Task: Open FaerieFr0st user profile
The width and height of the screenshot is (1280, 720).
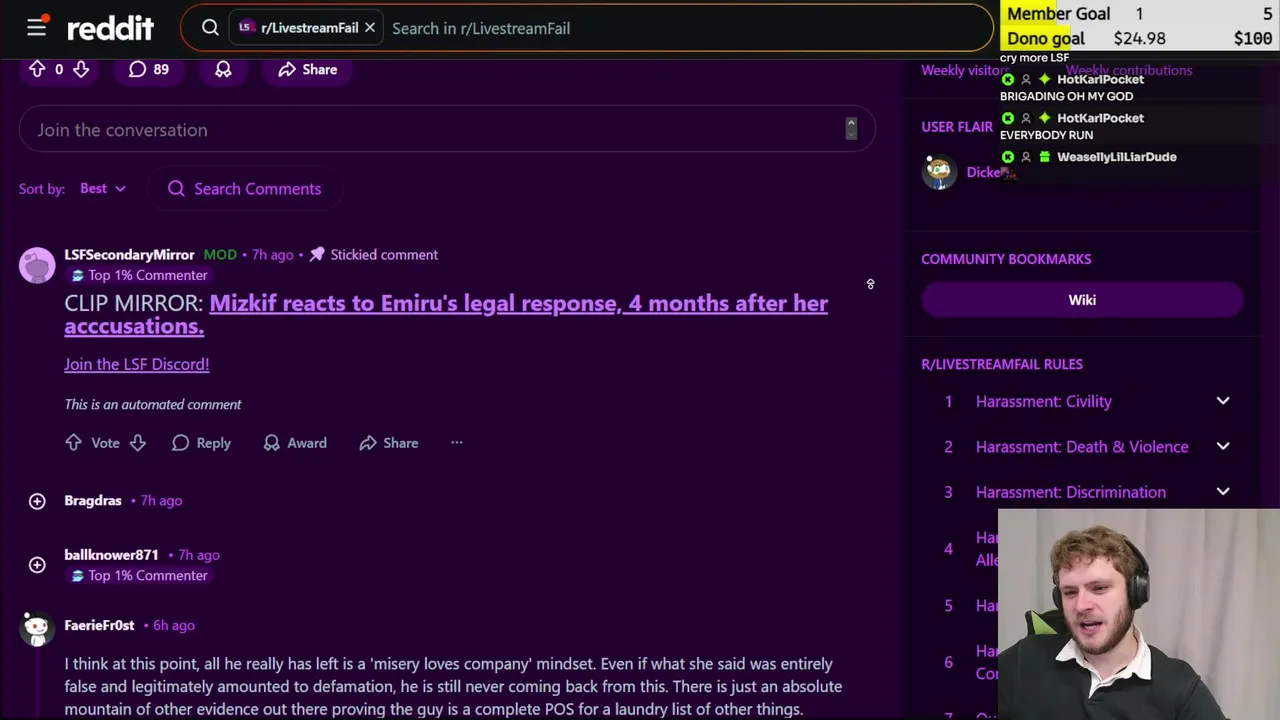Action: point(99,625)
